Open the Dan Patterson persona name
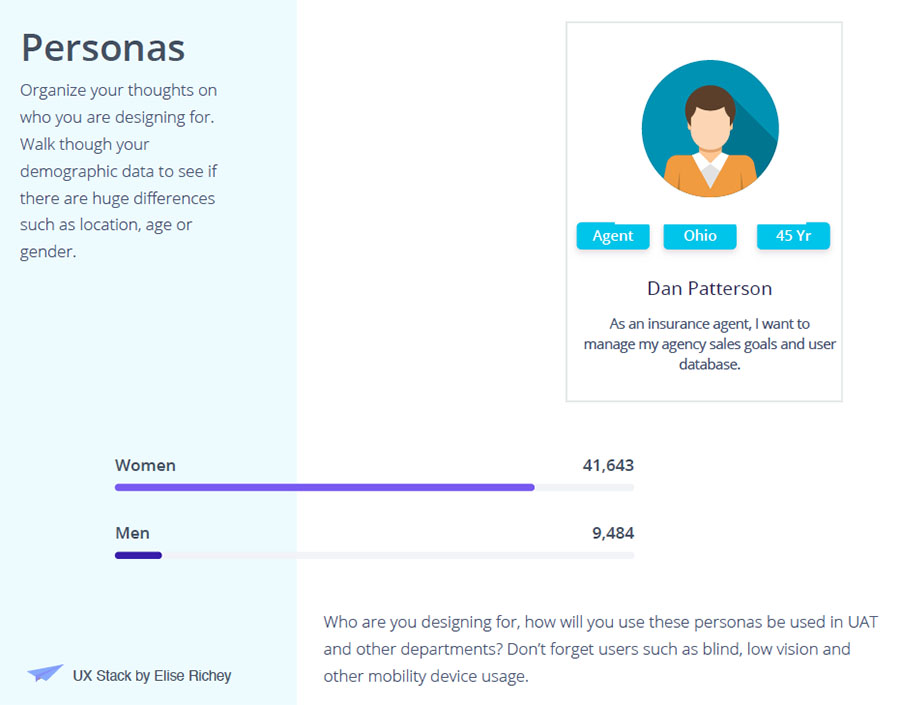 [x=710, y=288]
